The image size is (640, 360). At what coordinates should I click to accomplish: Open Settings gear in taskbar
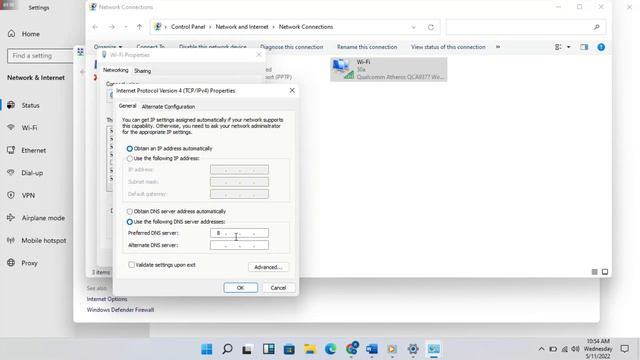[413, 349]
